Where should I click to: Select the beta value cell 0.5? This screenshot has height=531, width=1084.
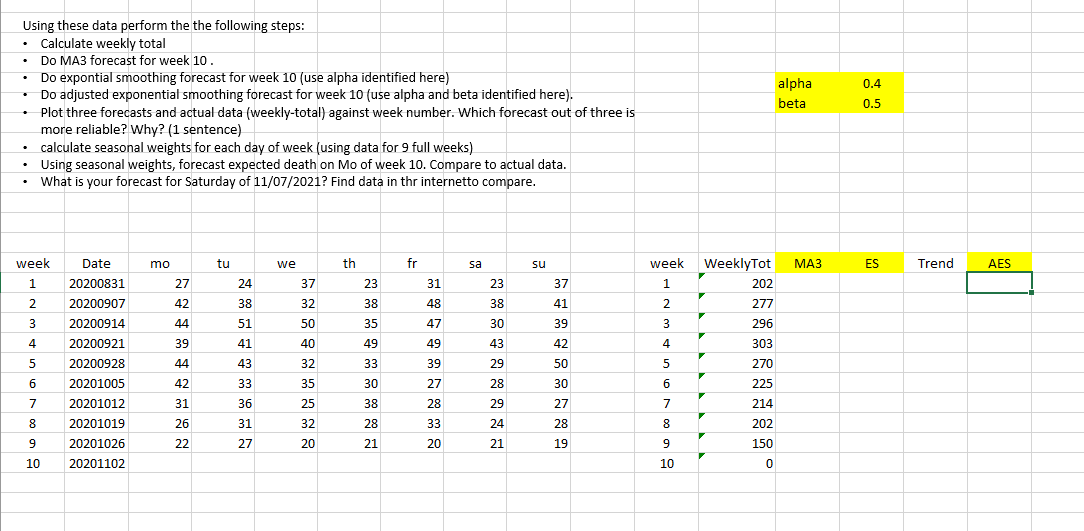point(872,104)
